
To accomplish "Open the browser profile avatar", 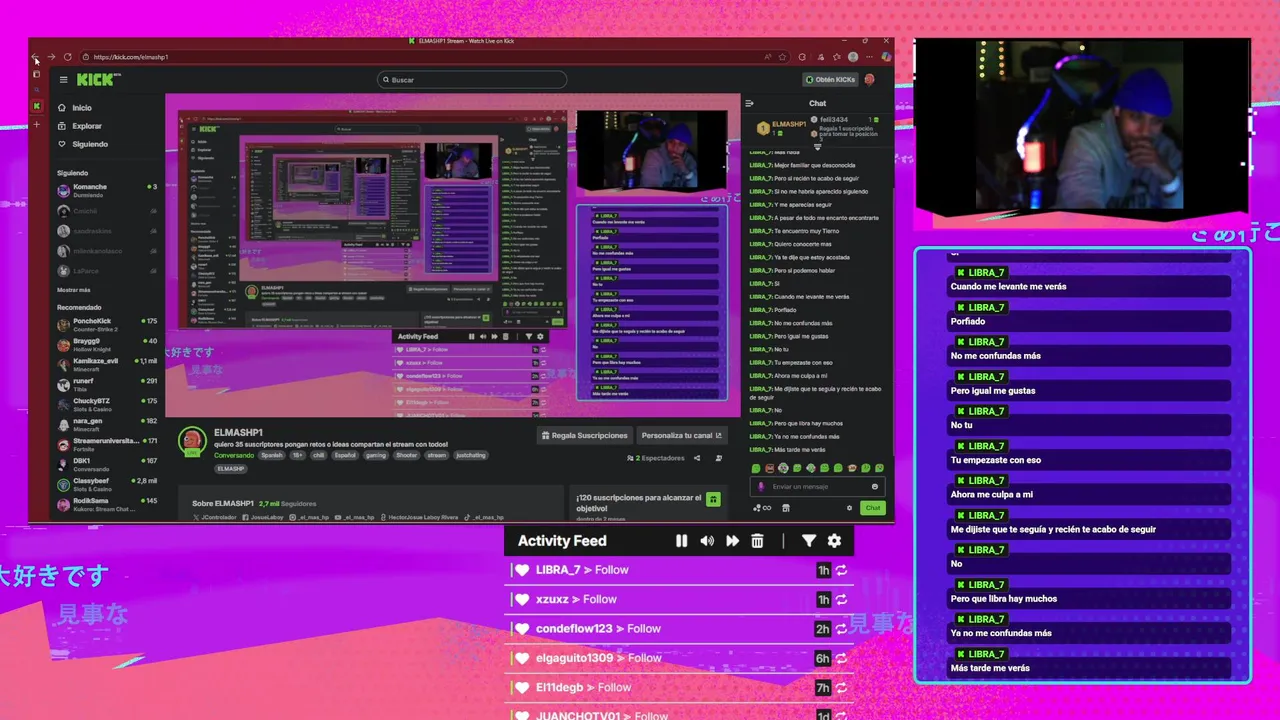I will pyautogui.click(x=853, y=57).
